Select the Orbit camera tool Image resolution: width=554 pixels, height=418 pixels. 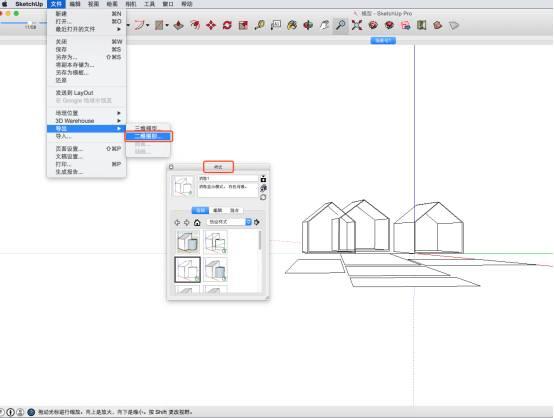[x=308, y=25]
